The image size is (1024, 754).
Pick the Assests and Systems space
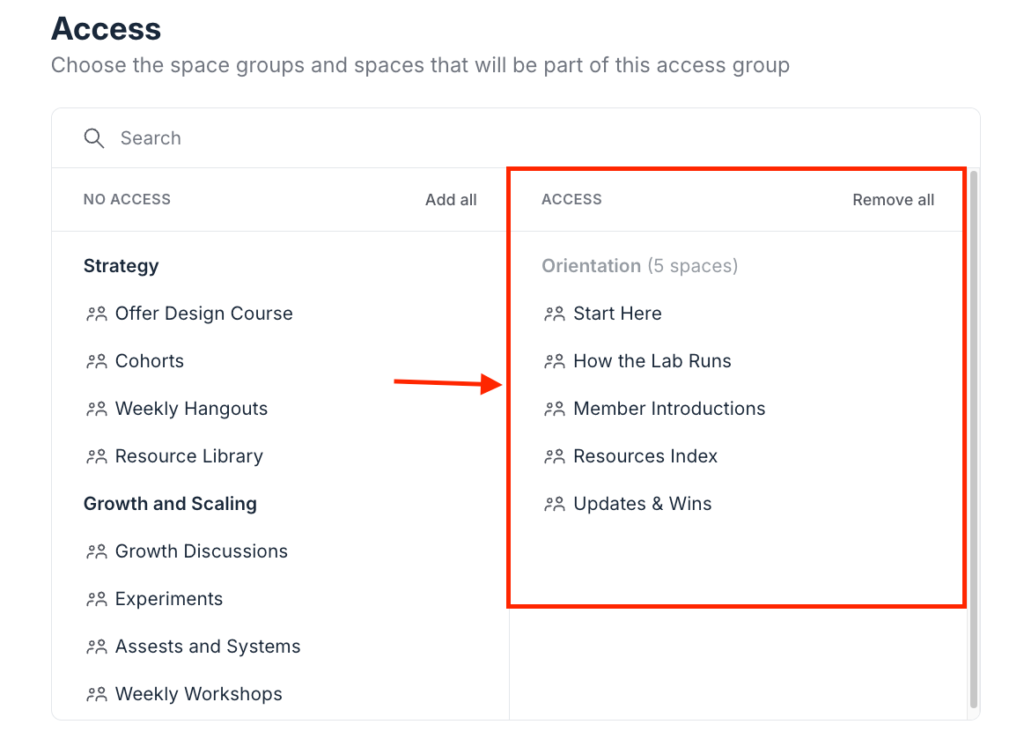tap(207, 647)
